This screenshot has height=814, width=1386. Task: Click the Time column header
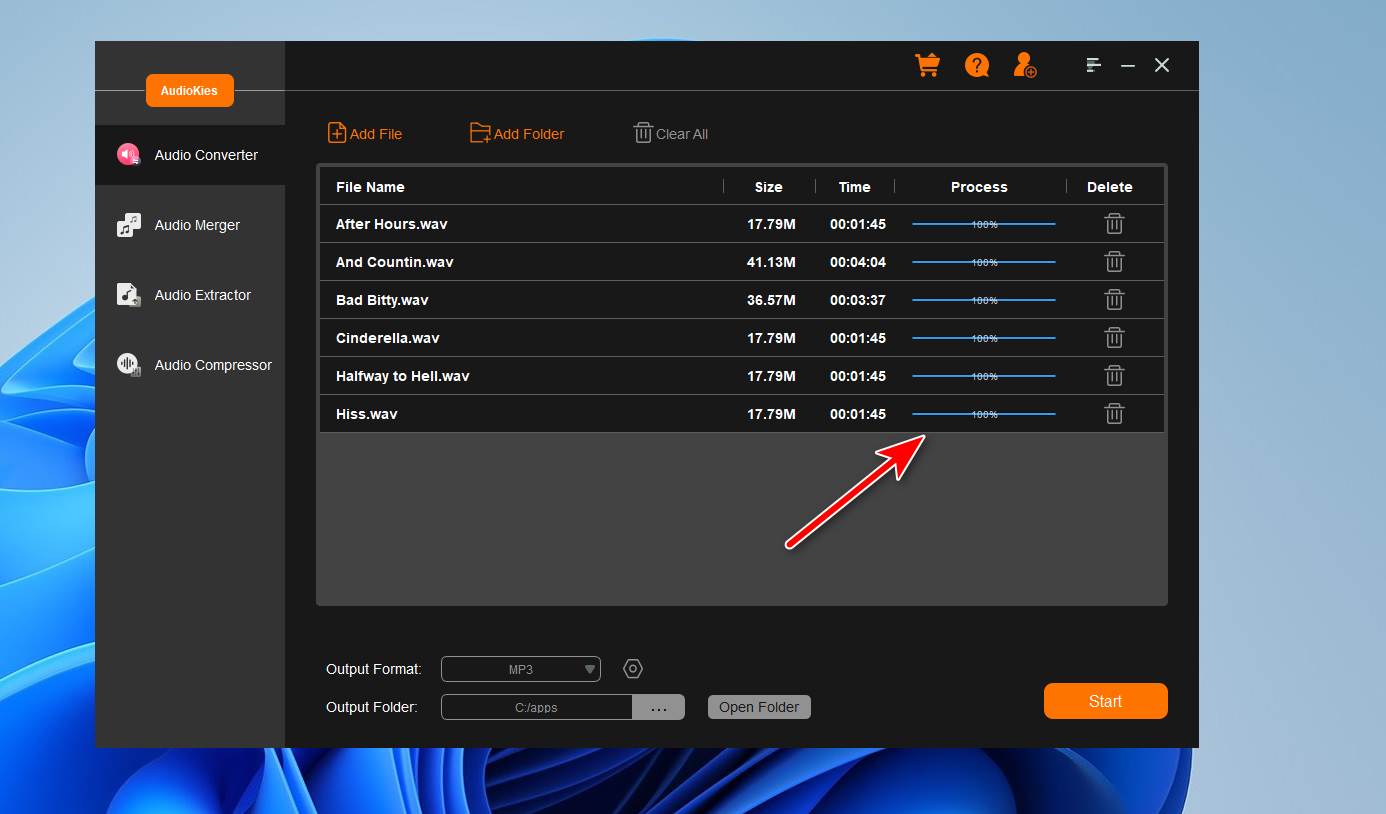[x=855, y=187]
